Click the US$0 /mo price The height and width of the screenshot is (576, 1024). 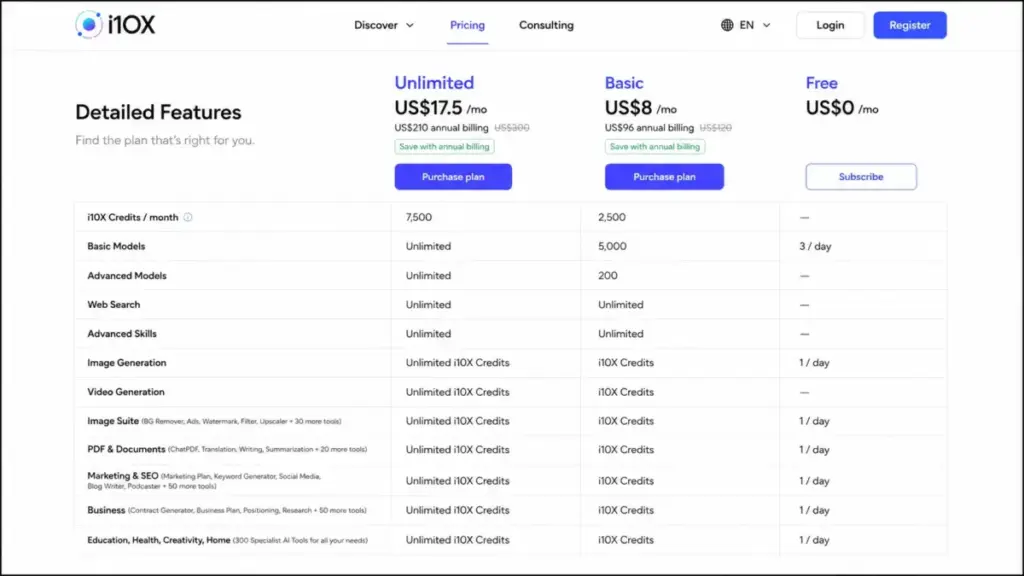pyautogui.click(x=842, y=108)
